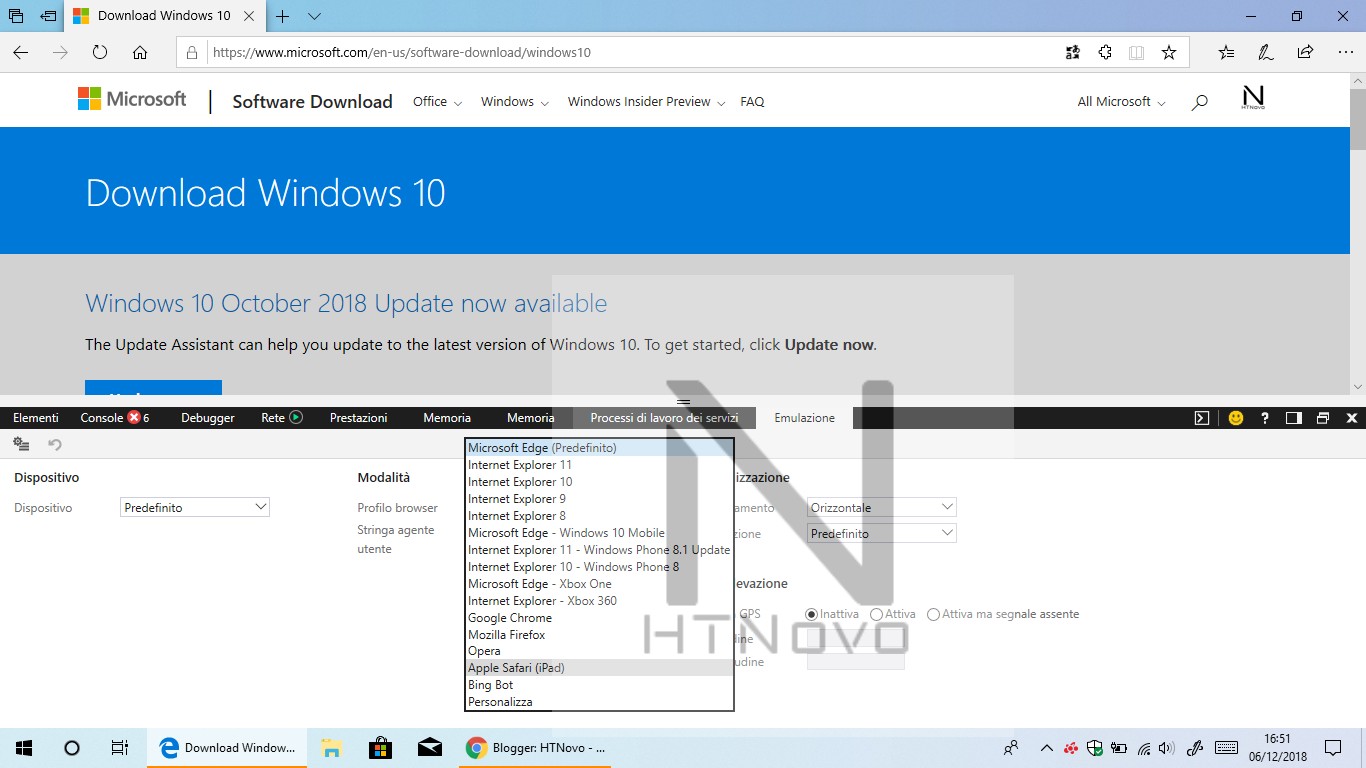Show tab previews chevron
Viewport: 1366px width, 768px height.
[314, 16]
